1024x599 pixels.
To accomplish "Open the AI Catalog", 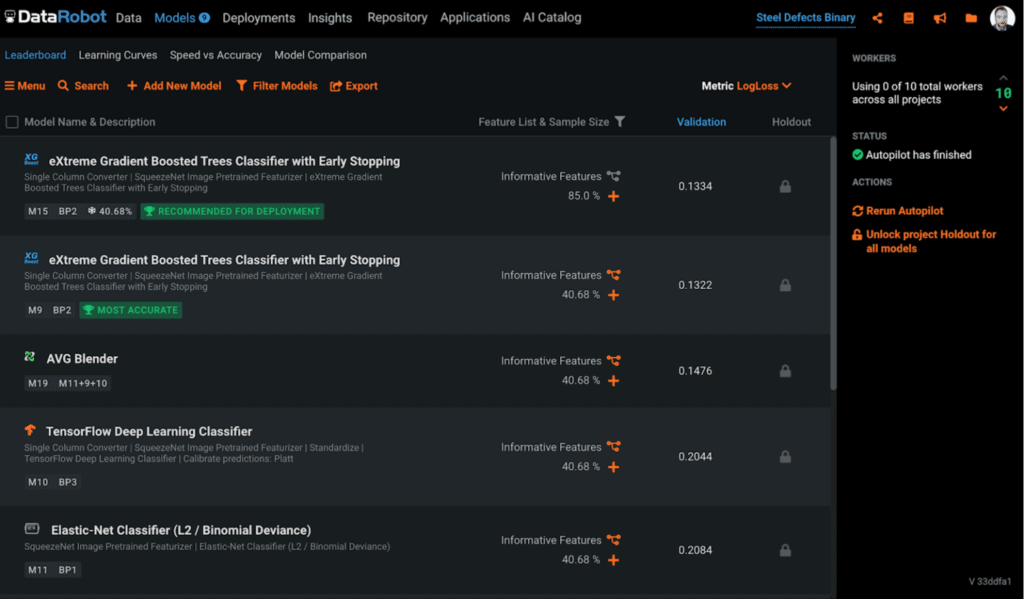I will [552, 18].
